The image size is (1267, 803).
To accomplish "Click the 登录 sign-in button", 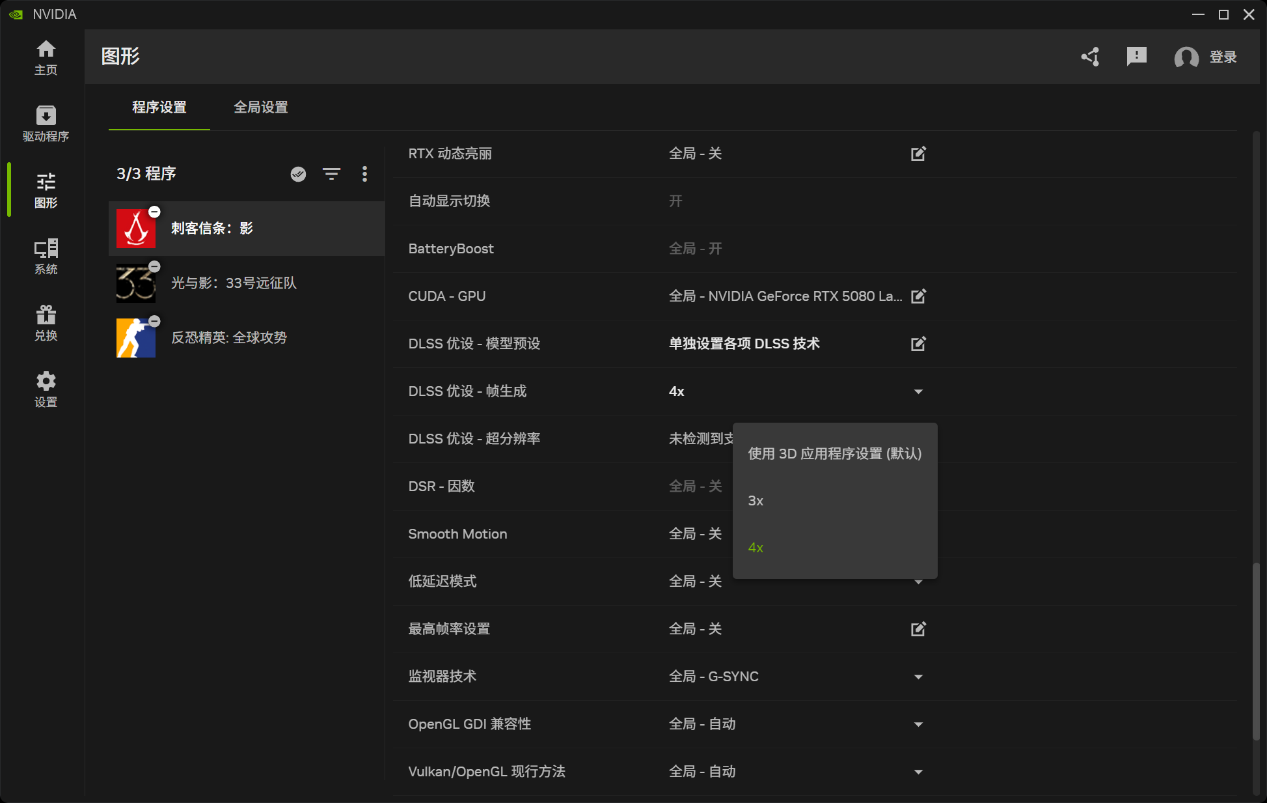I will coord(1222,57).
